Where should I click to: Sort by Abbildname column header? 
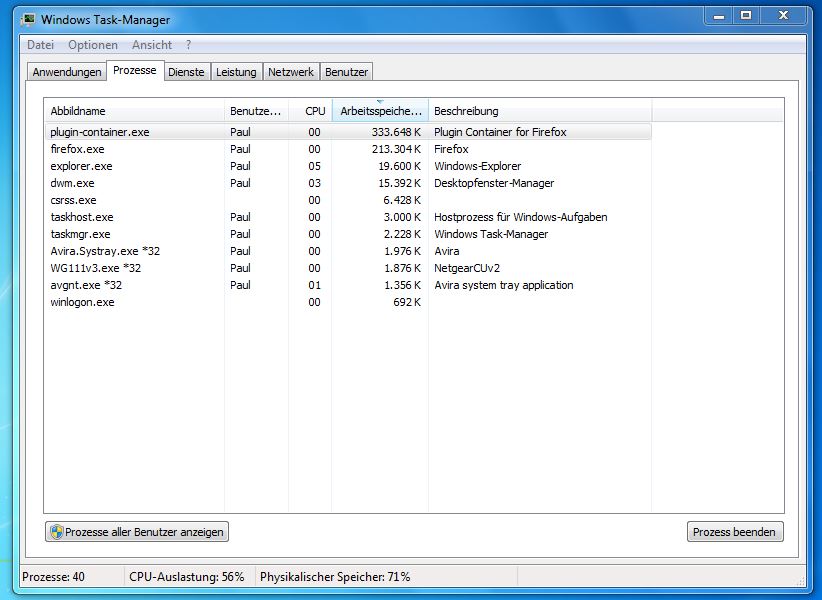(x=134, y=111)
